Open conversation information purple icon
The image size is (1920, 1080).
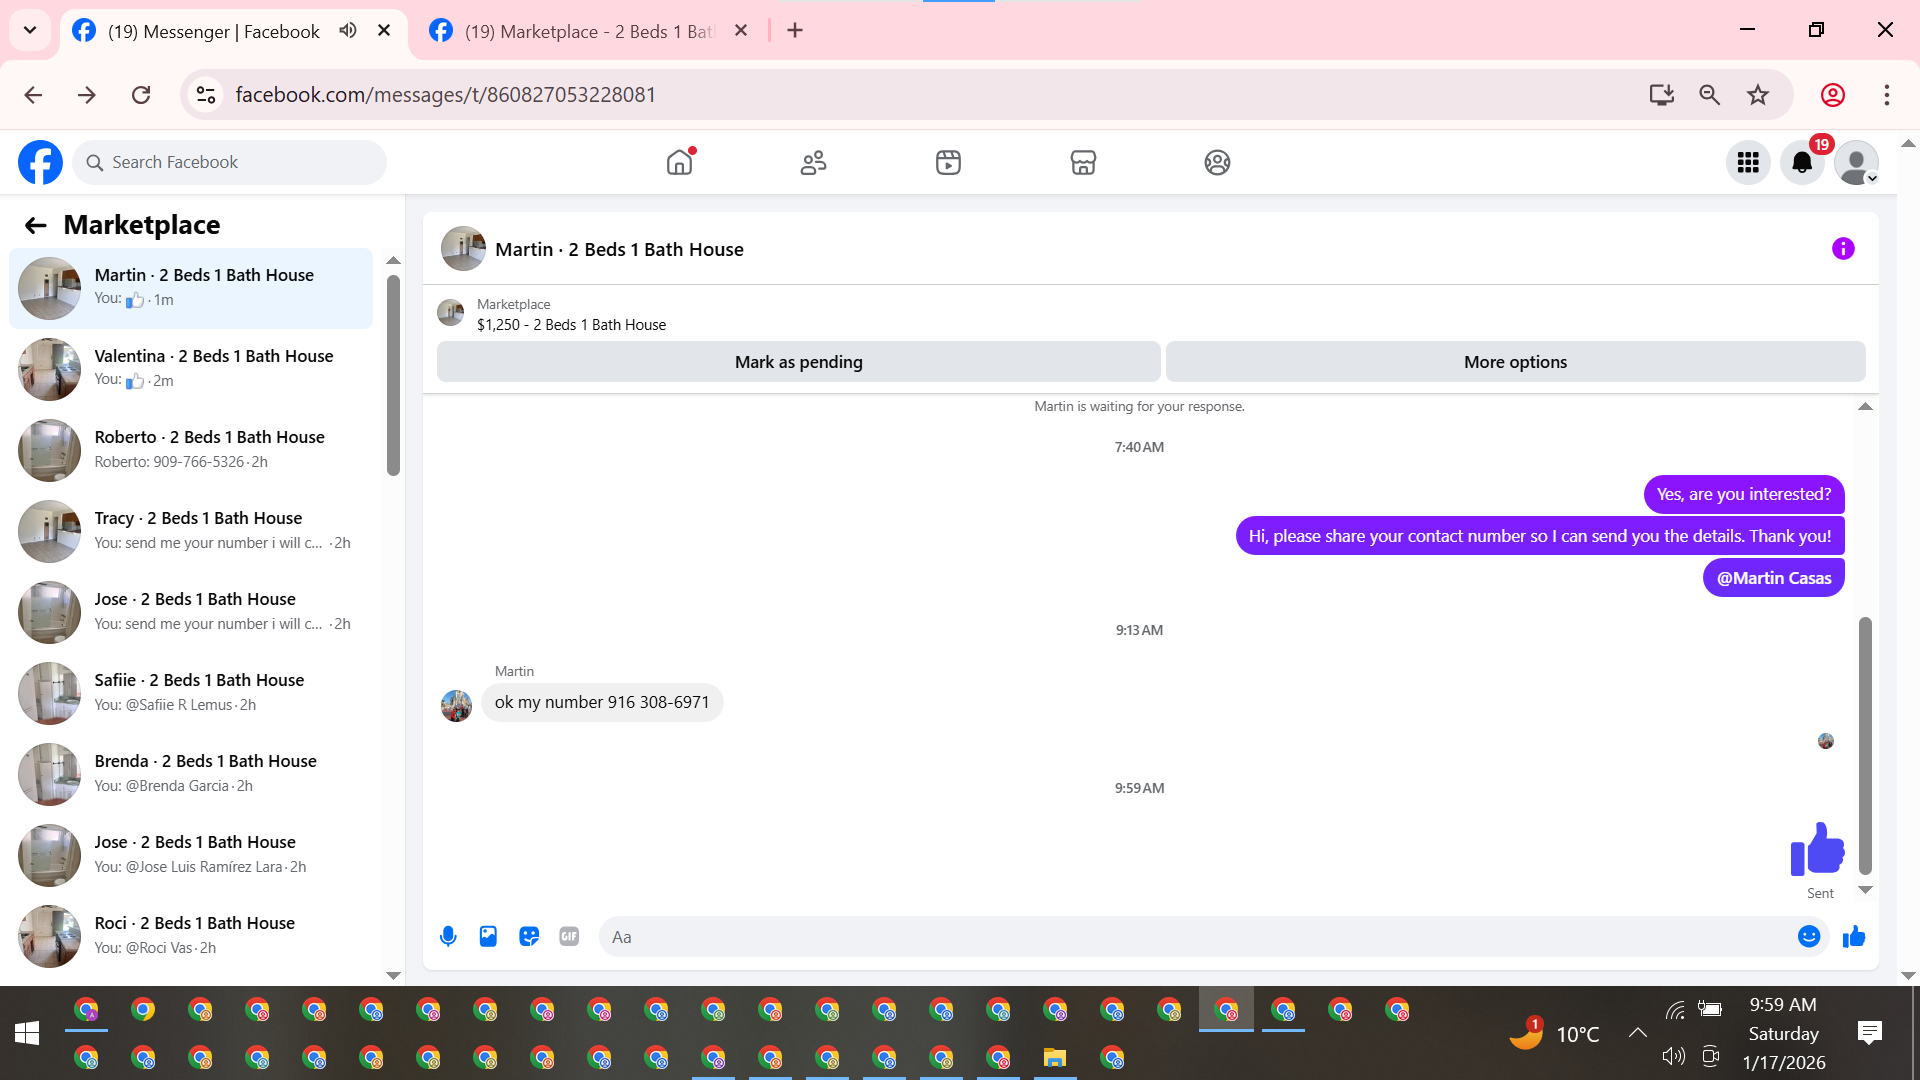(x=1843, y=249)
